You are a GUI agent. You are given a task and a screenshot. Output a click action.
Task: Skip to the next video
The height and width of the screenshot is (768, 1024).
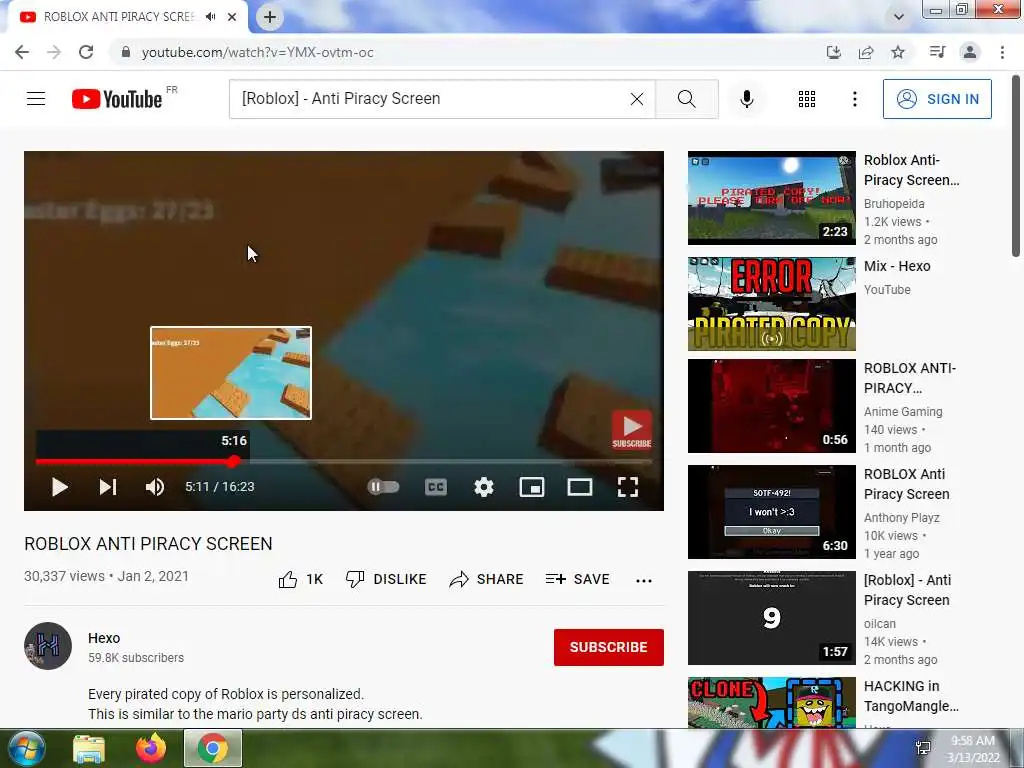point(108,487)
